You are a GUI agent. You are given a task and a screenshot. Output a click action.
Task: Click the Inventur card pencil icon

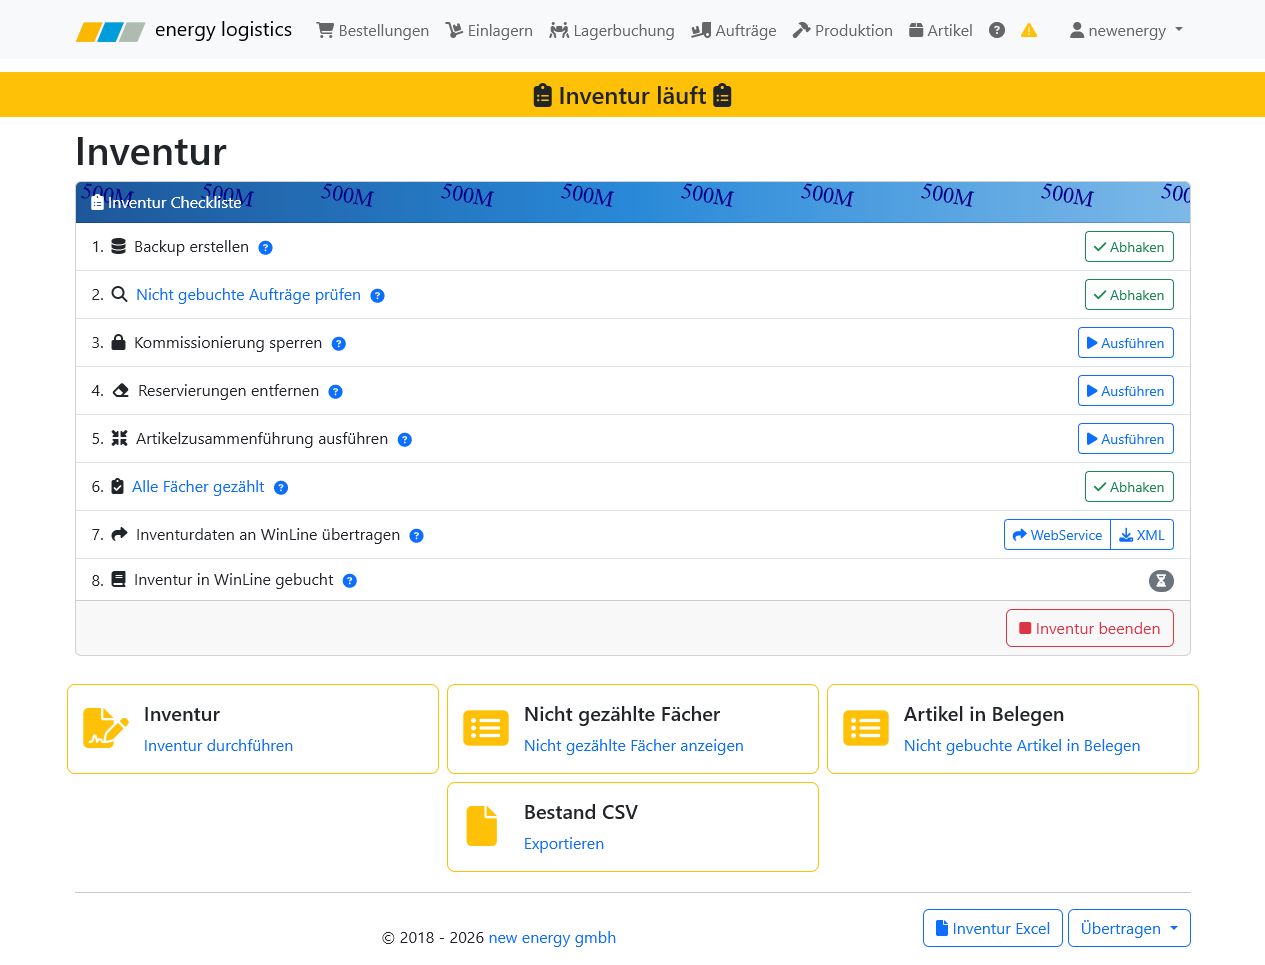click(x=105, y=728)
